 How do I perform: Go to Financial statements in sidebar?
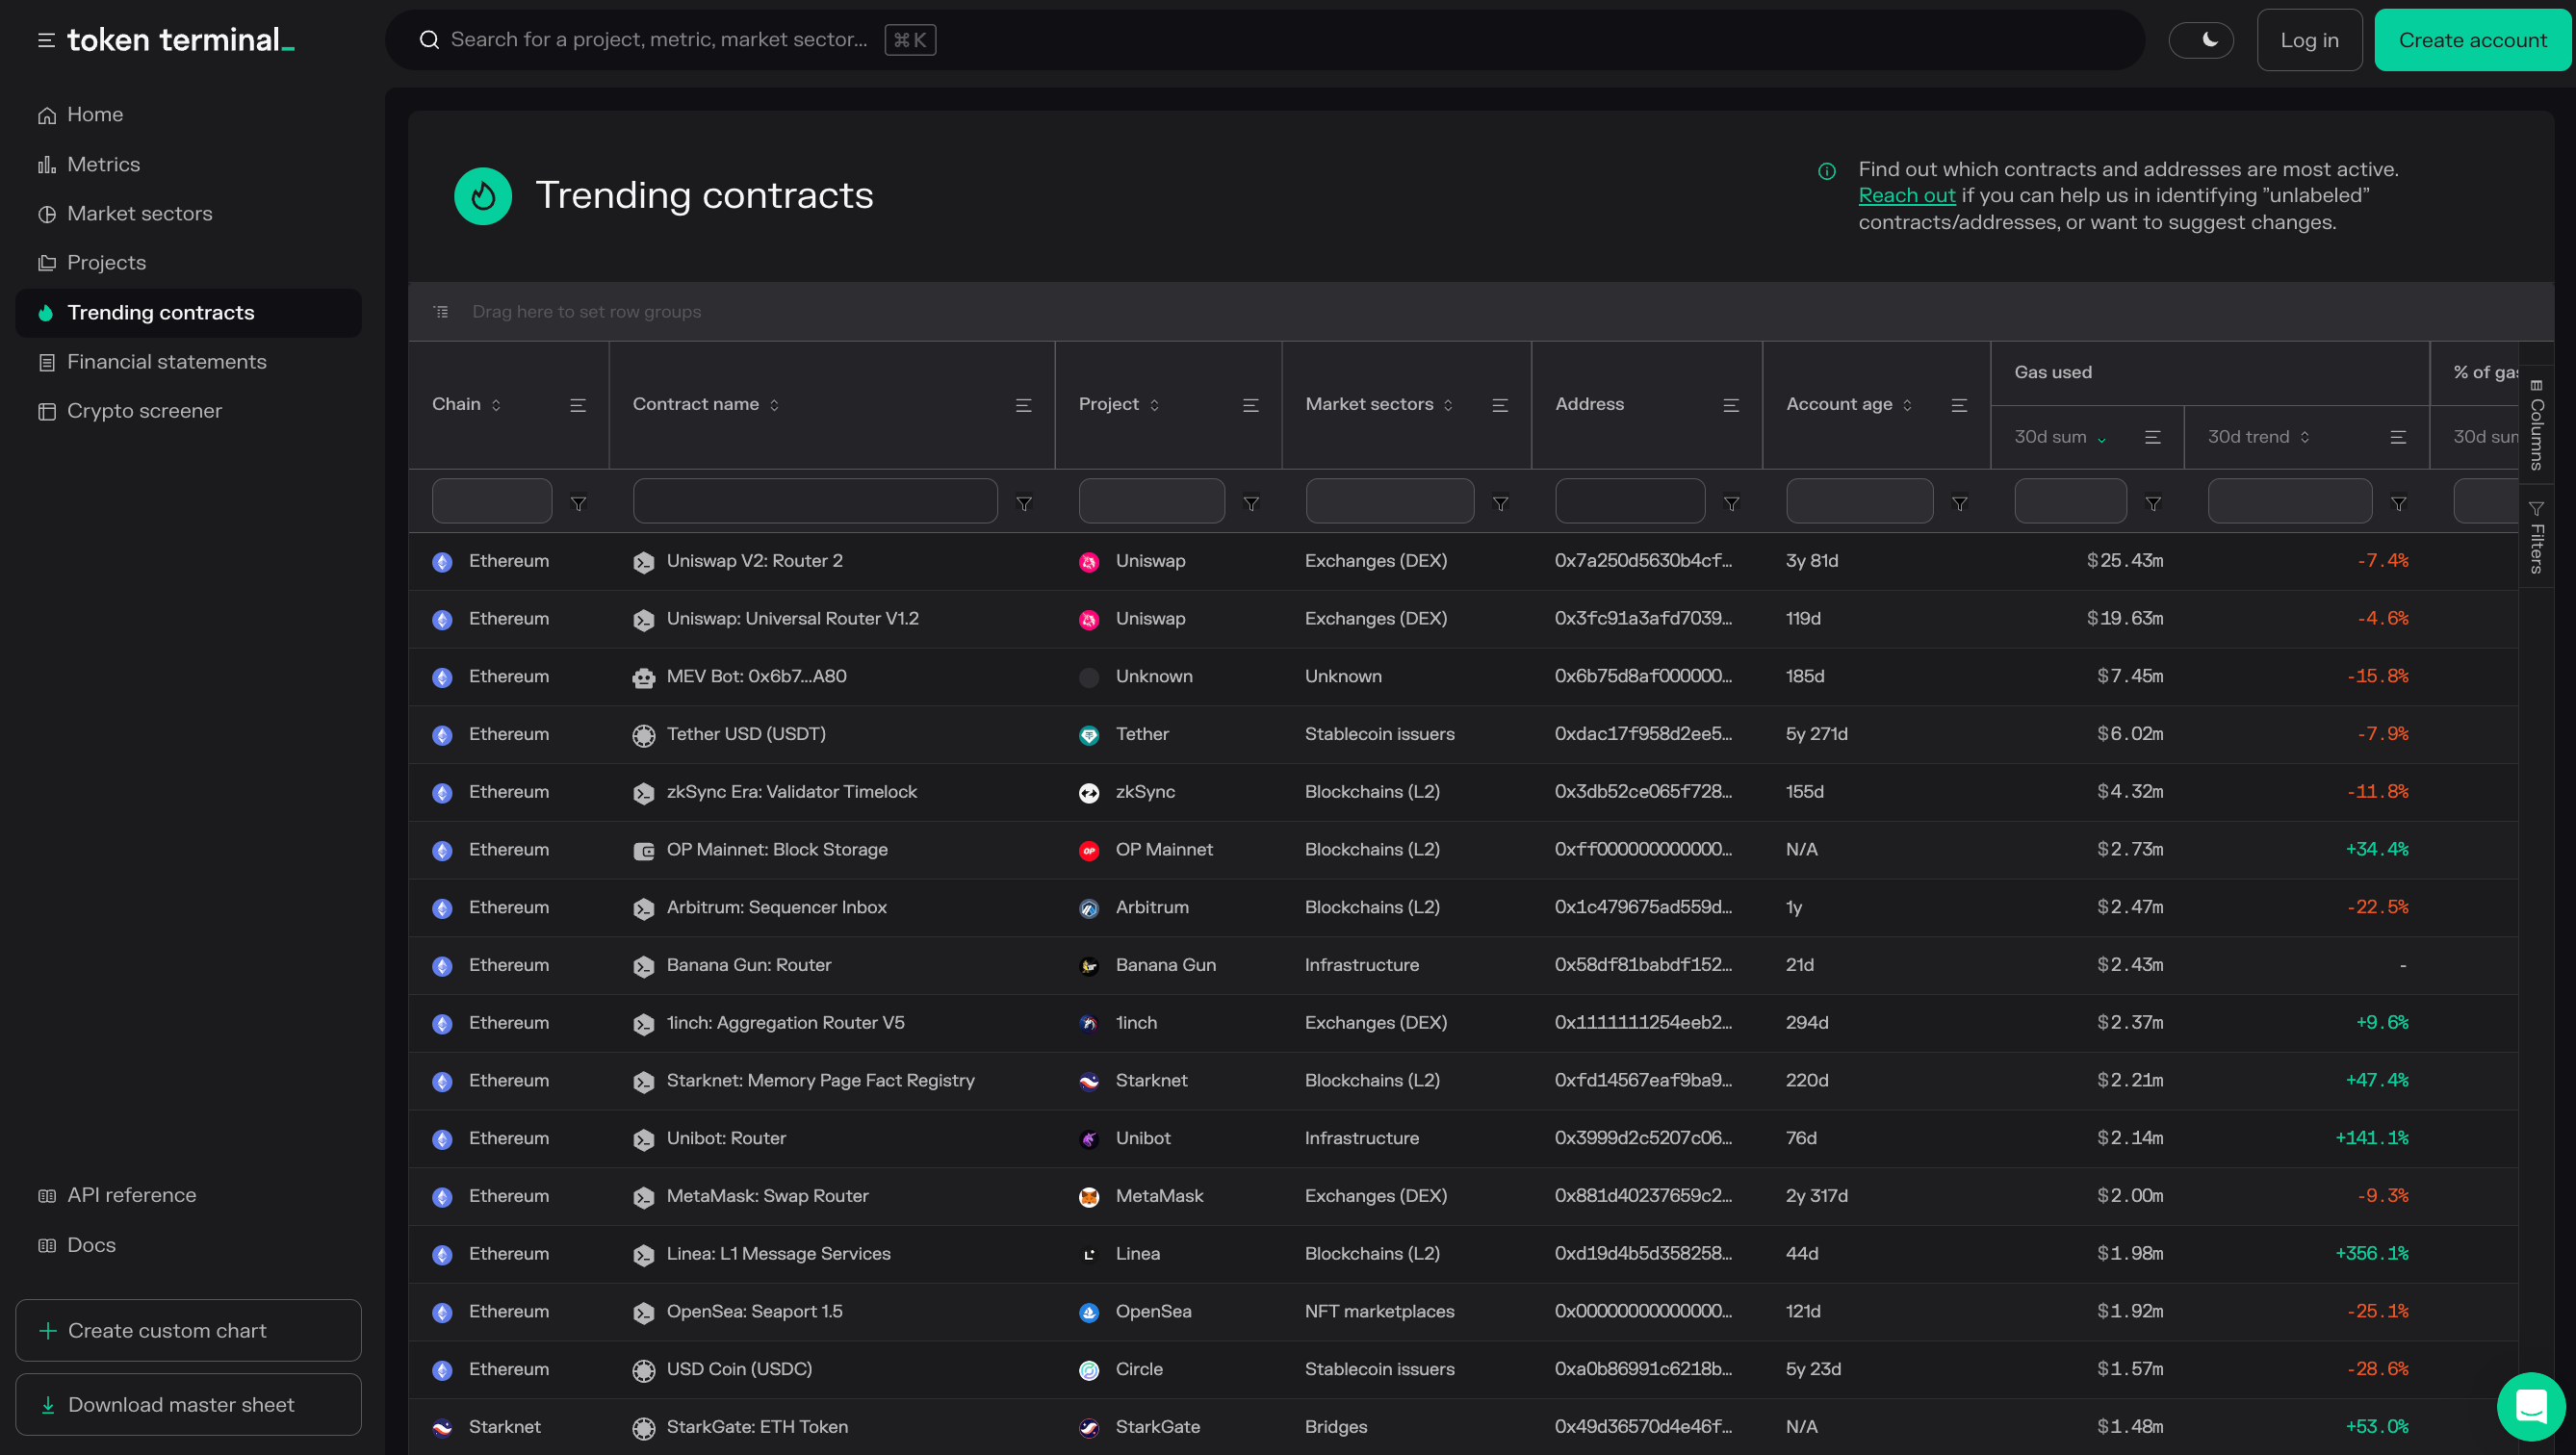pyautogui.click(x=166, y=362)
